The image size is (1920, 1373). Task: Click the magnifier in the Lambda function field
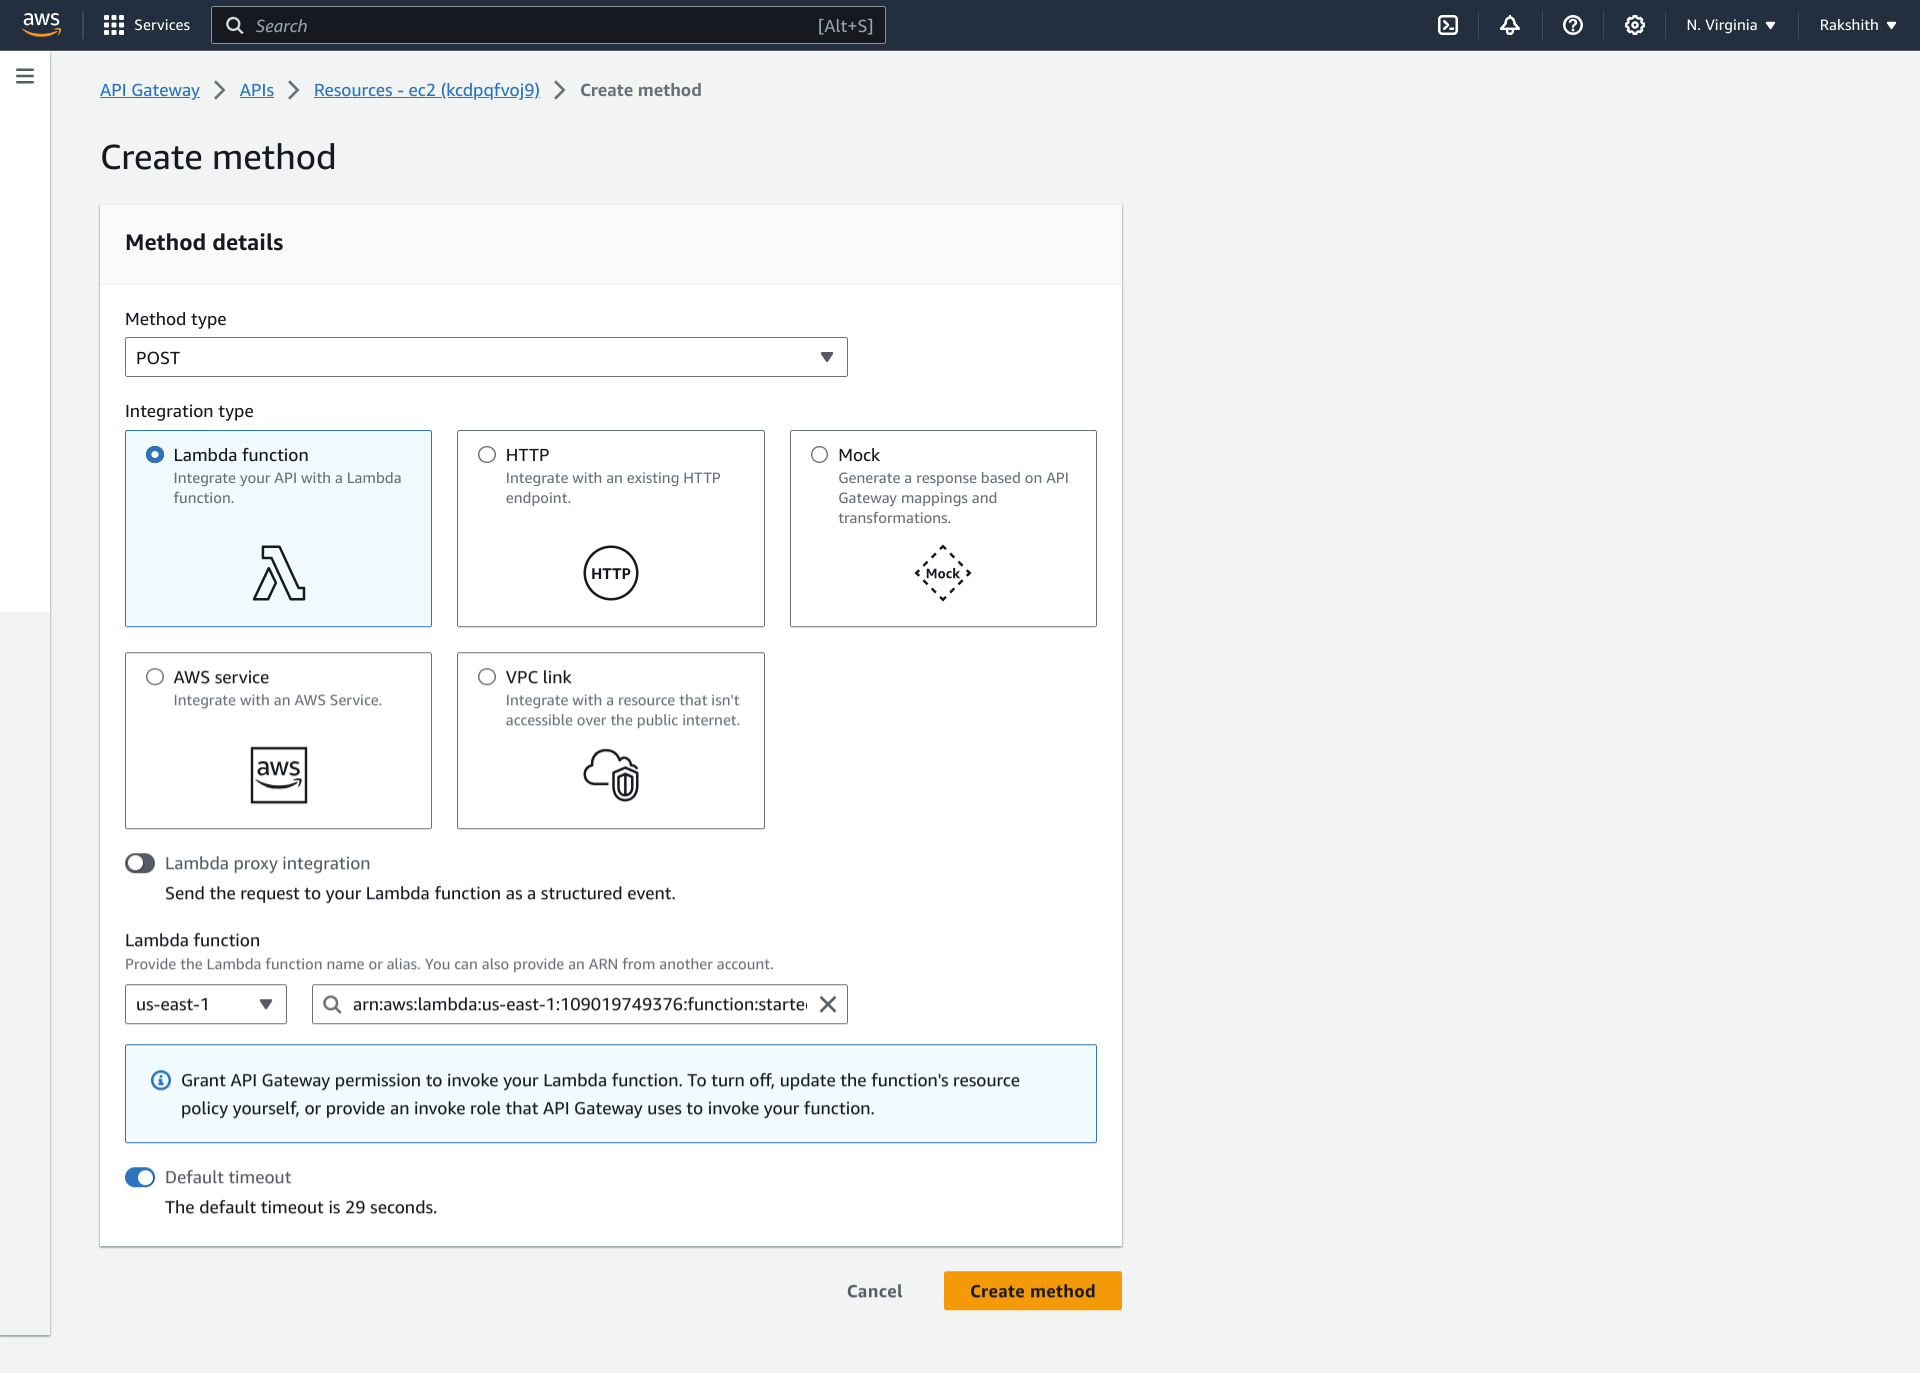[332, 1004]
